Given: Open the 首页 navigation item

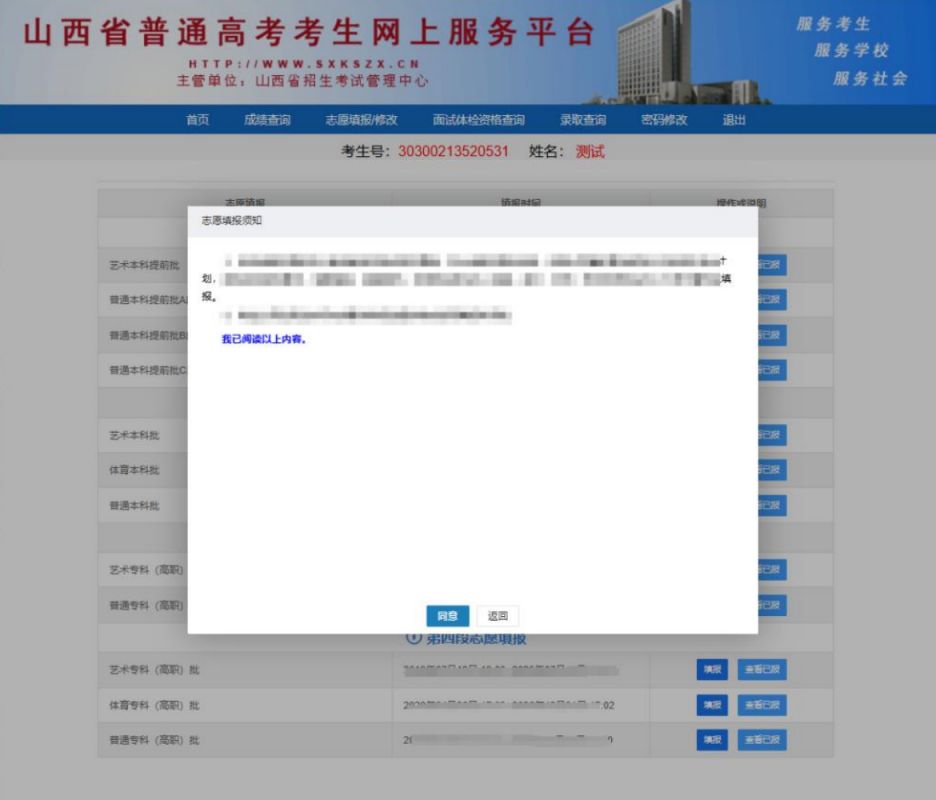Looking at the screenshot, I should click(x=198, y=120).
